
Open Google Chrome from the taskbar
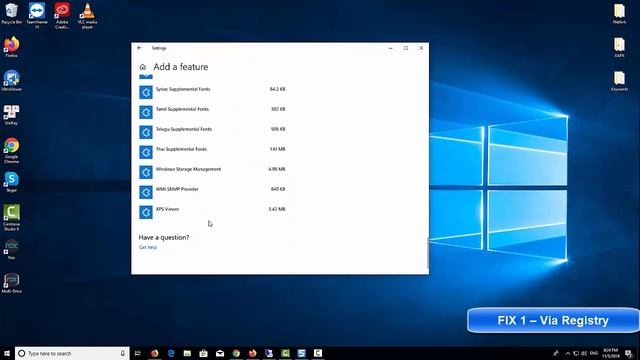click(x=236, y=353)
